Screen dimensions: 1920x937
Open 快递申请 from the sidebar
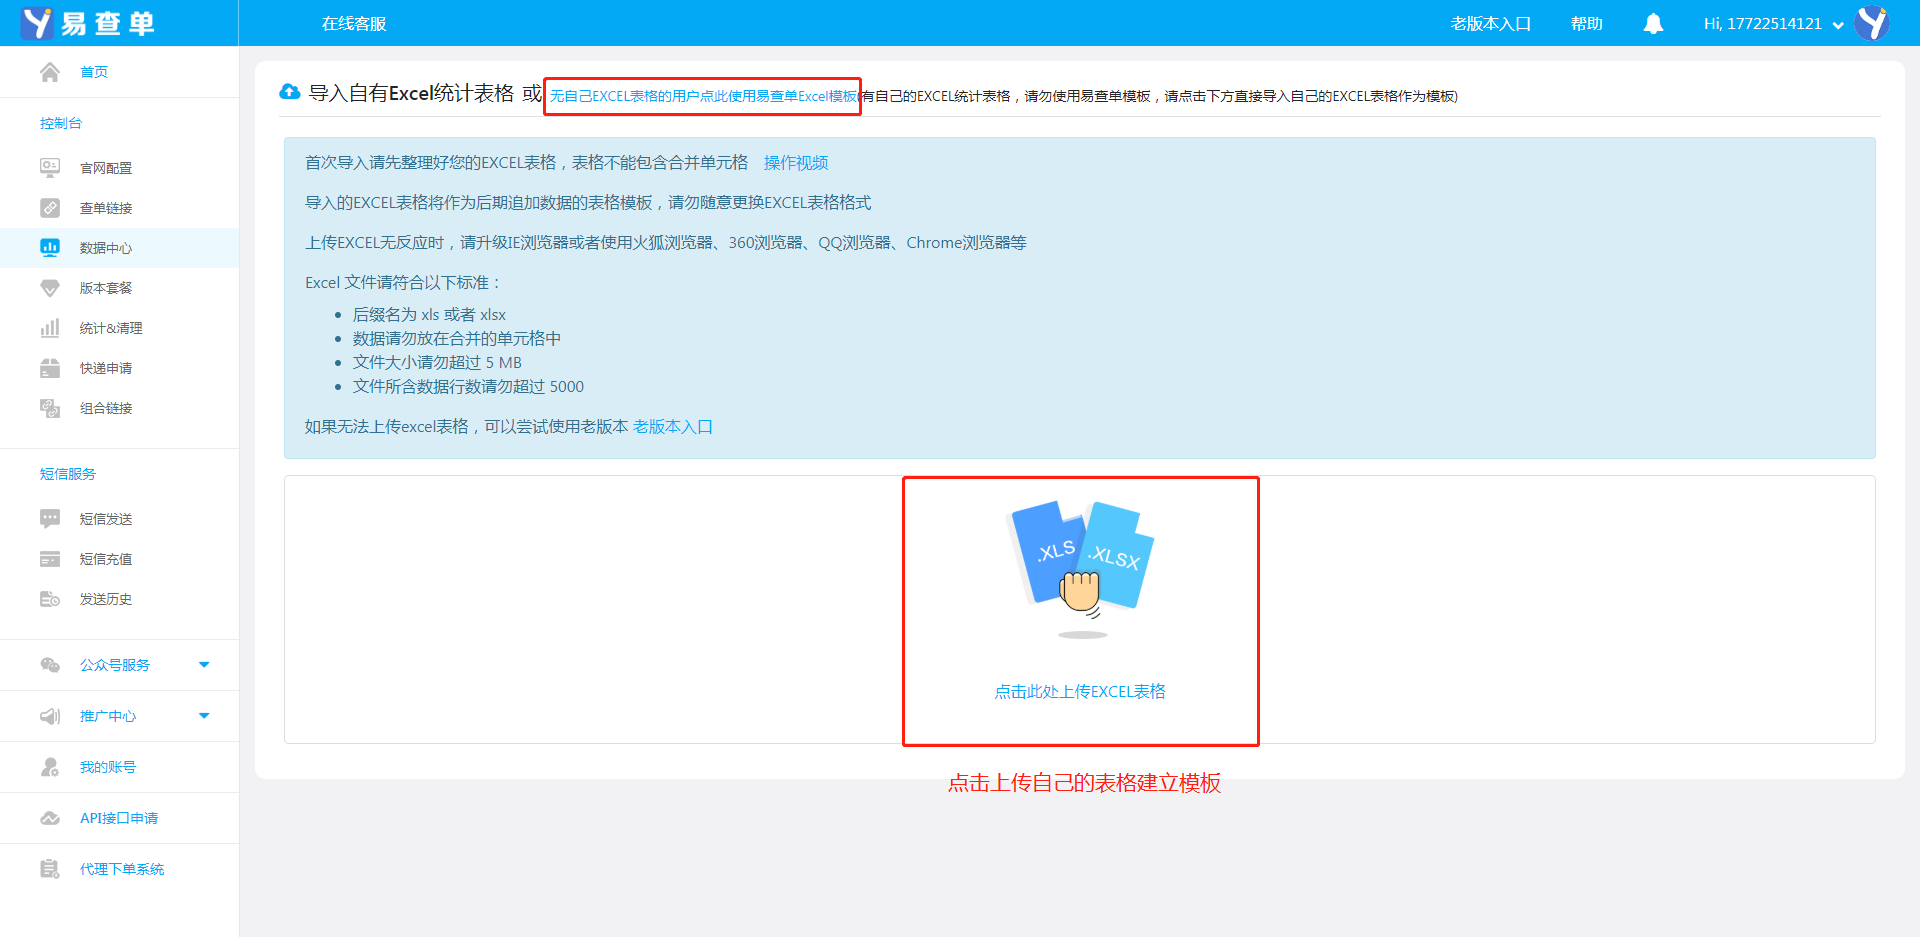click(x=106, y=368)
